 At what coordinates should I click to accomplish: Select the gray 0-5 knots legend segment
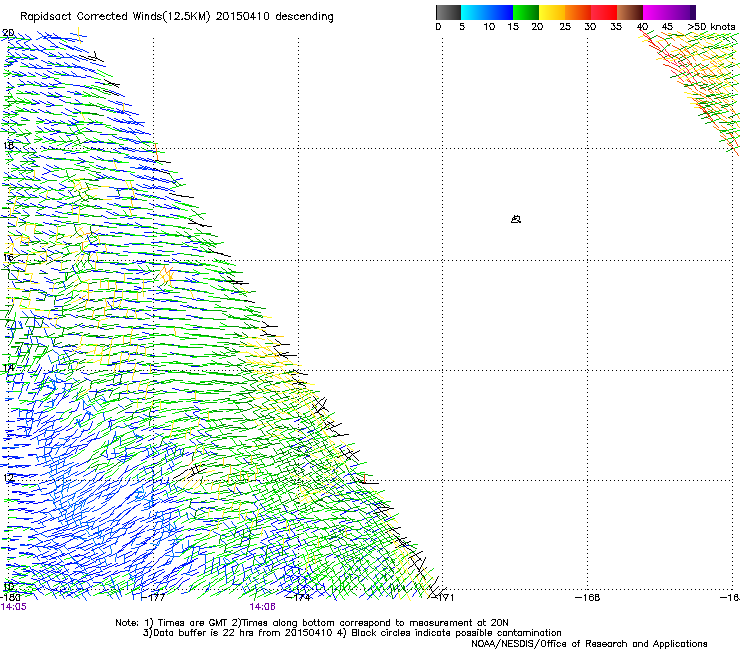448,12
